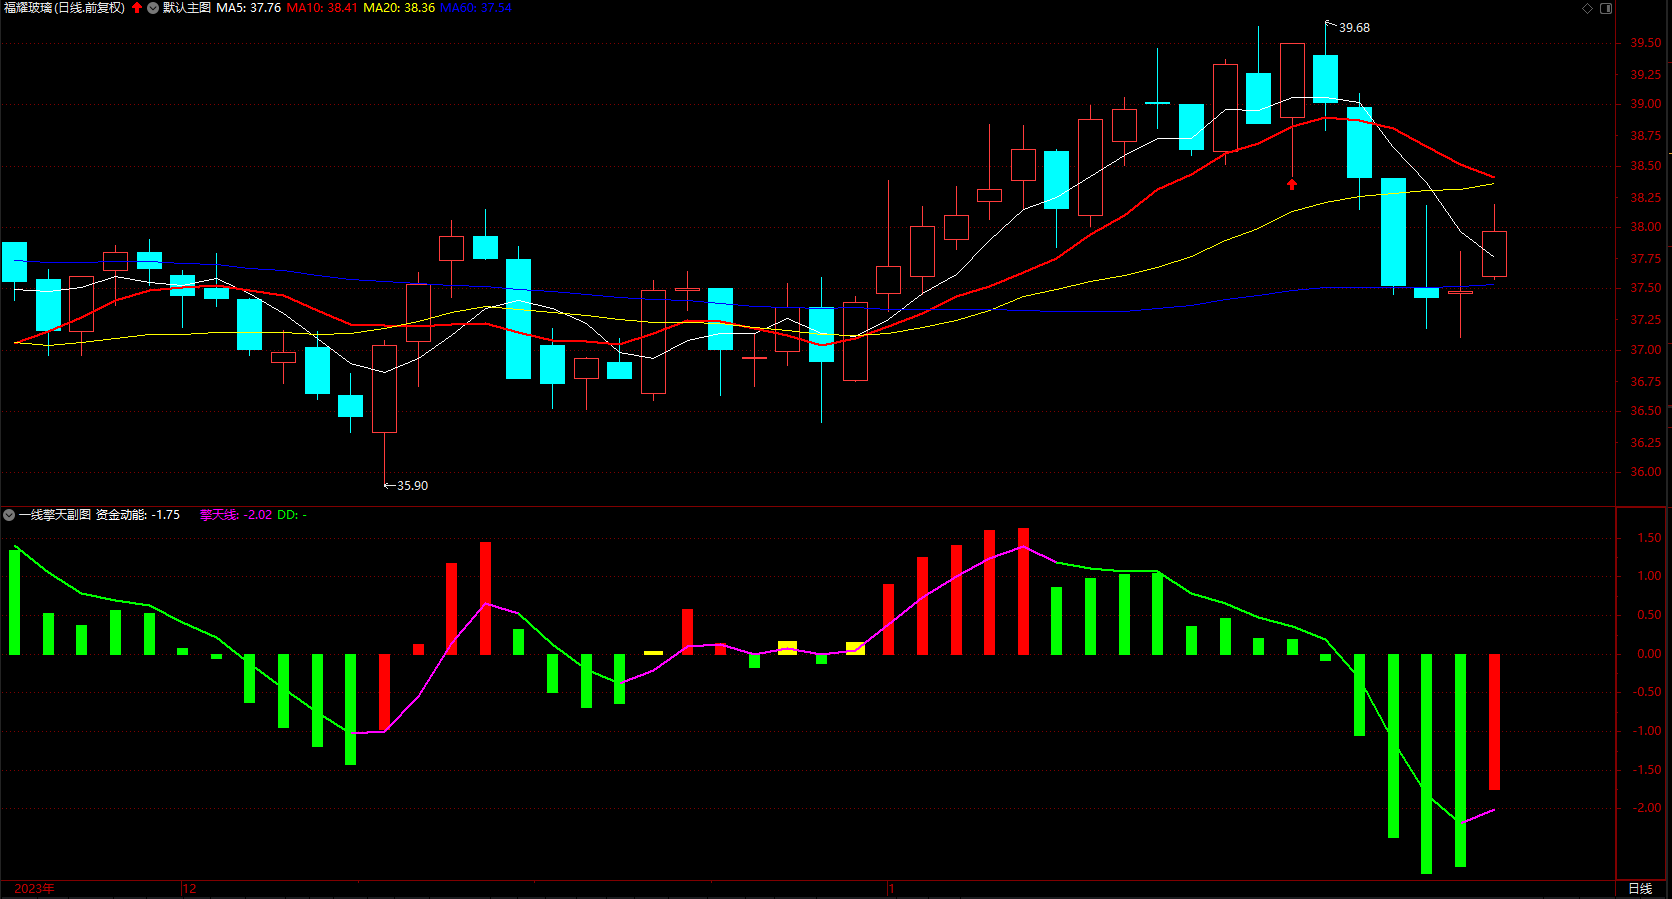Click the MA5: 37.76 value label

tap(249, 8)
